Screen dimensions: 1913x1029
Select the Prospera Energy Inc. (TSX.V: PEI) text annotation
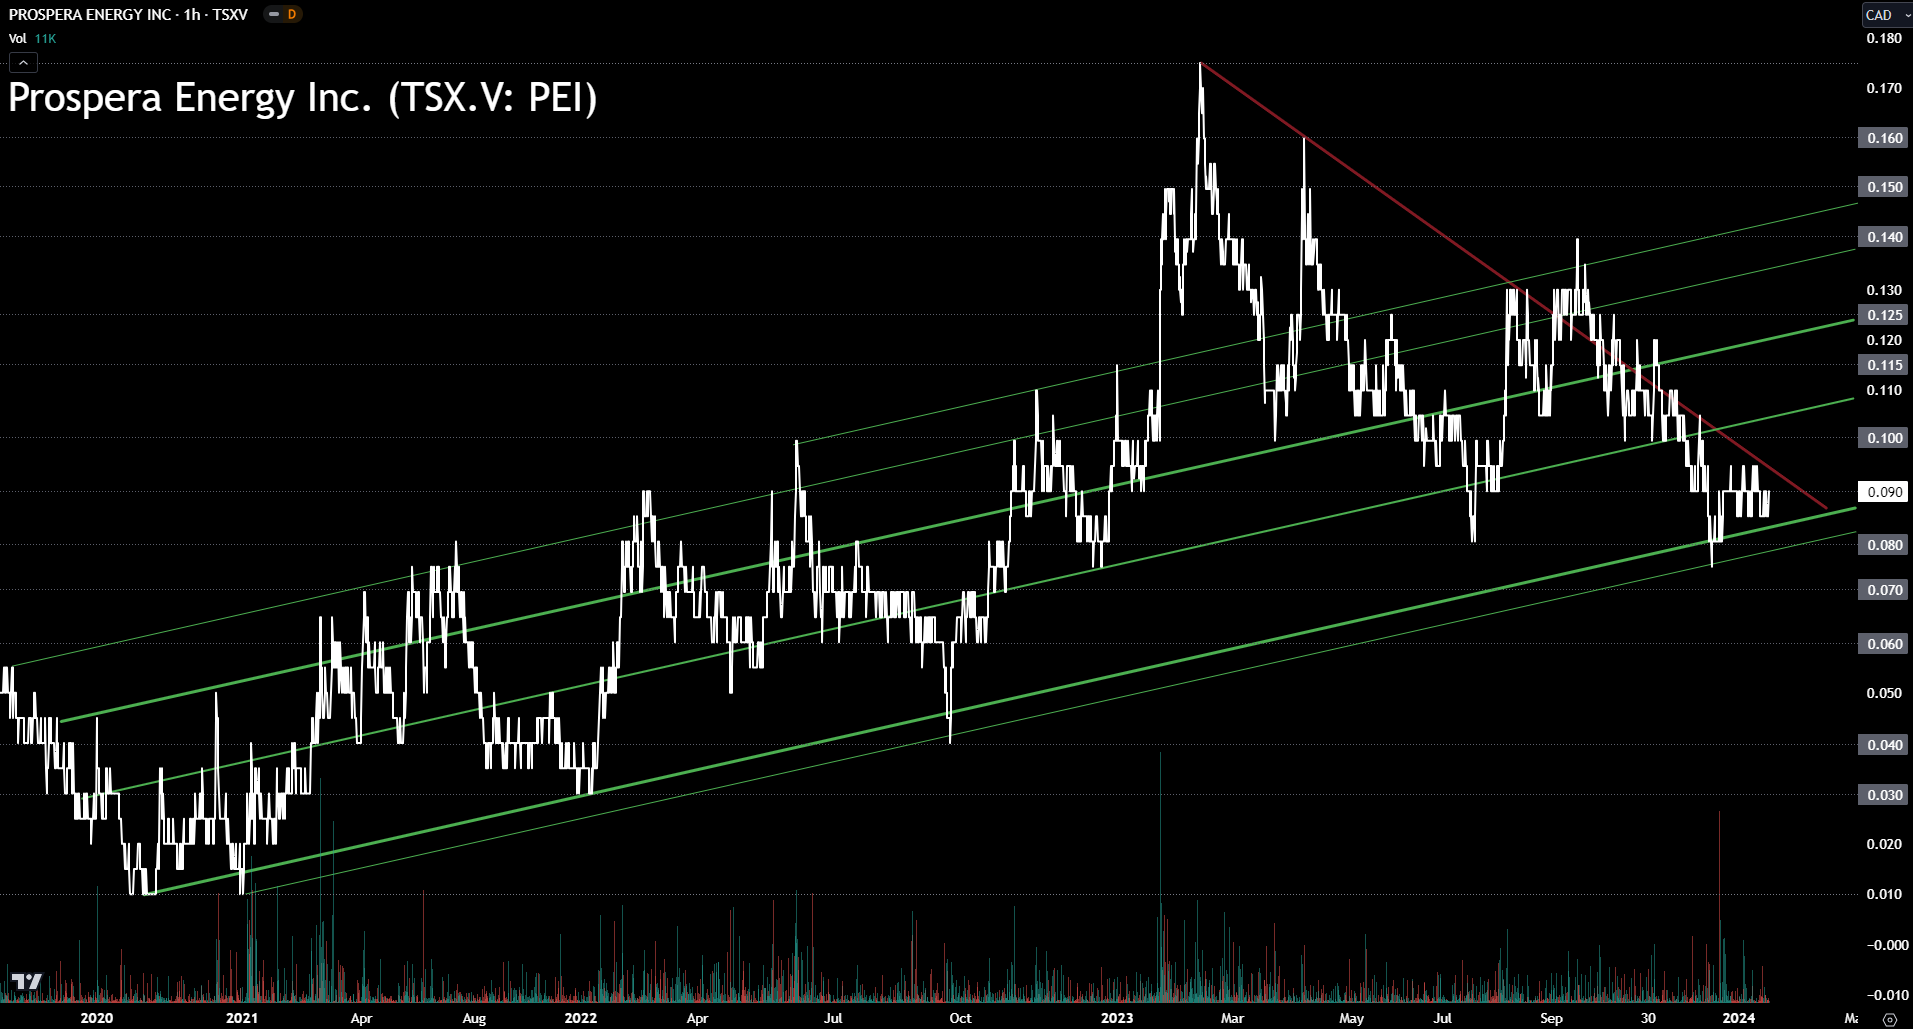303,98
